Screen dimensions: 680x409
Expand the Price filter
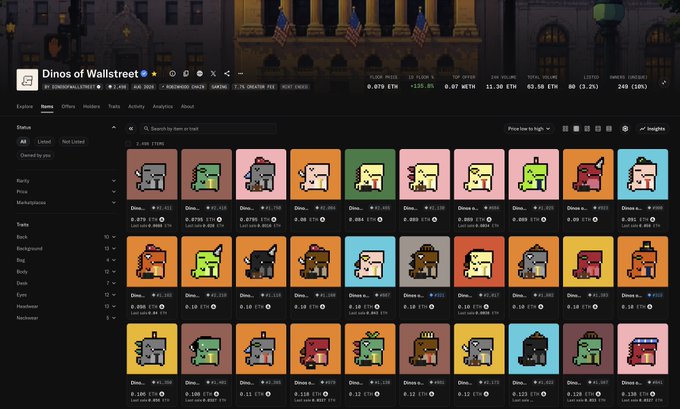pos(66,192)
